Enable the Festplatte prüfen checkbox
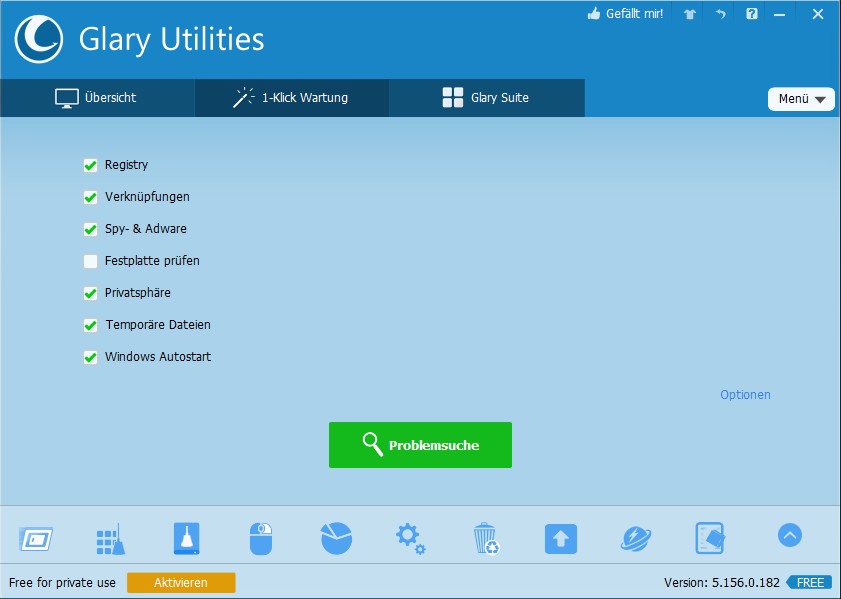The height and width of the screenshot is (599, 841). pos(90,261)
